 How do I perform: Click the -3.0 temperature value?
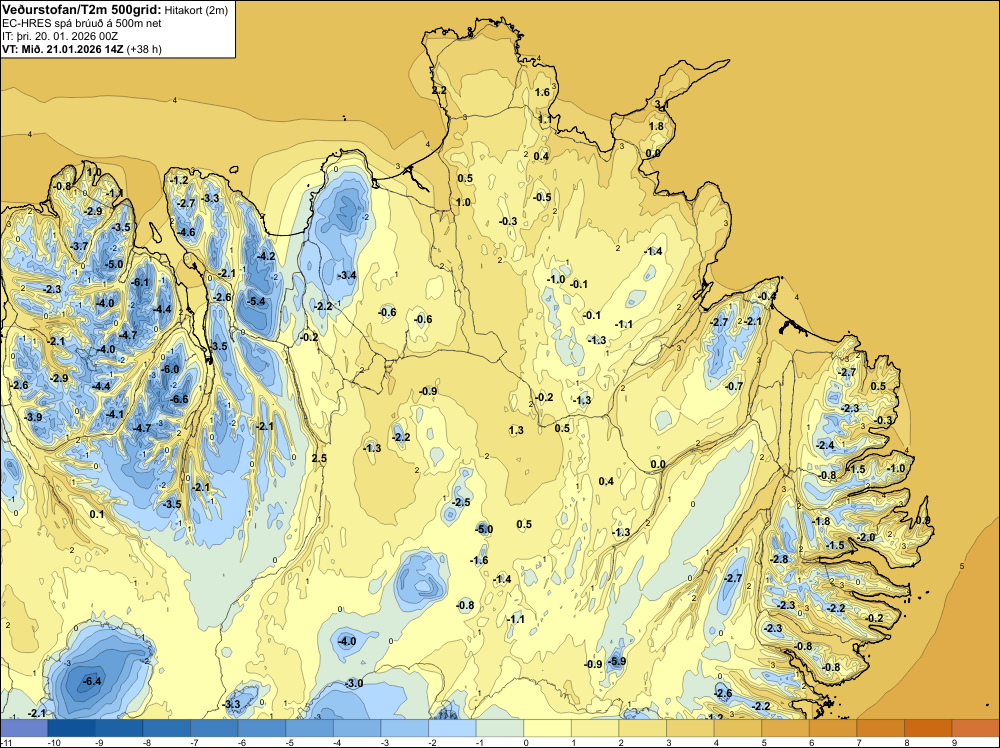(x=354, y=684)
